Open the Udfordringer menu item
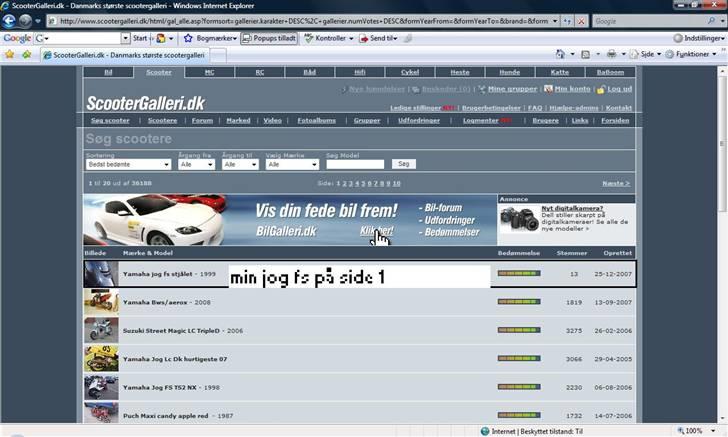The width and height of the screenshot is (728, 437). (419, 120)
